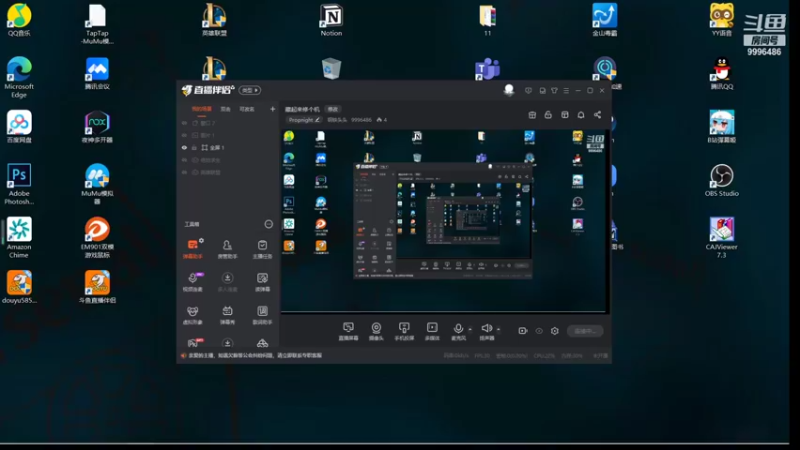The width and height of the screenshot is (800, 450).
Task: Add a new scene with plus button
Action: (x=272, y=109)
